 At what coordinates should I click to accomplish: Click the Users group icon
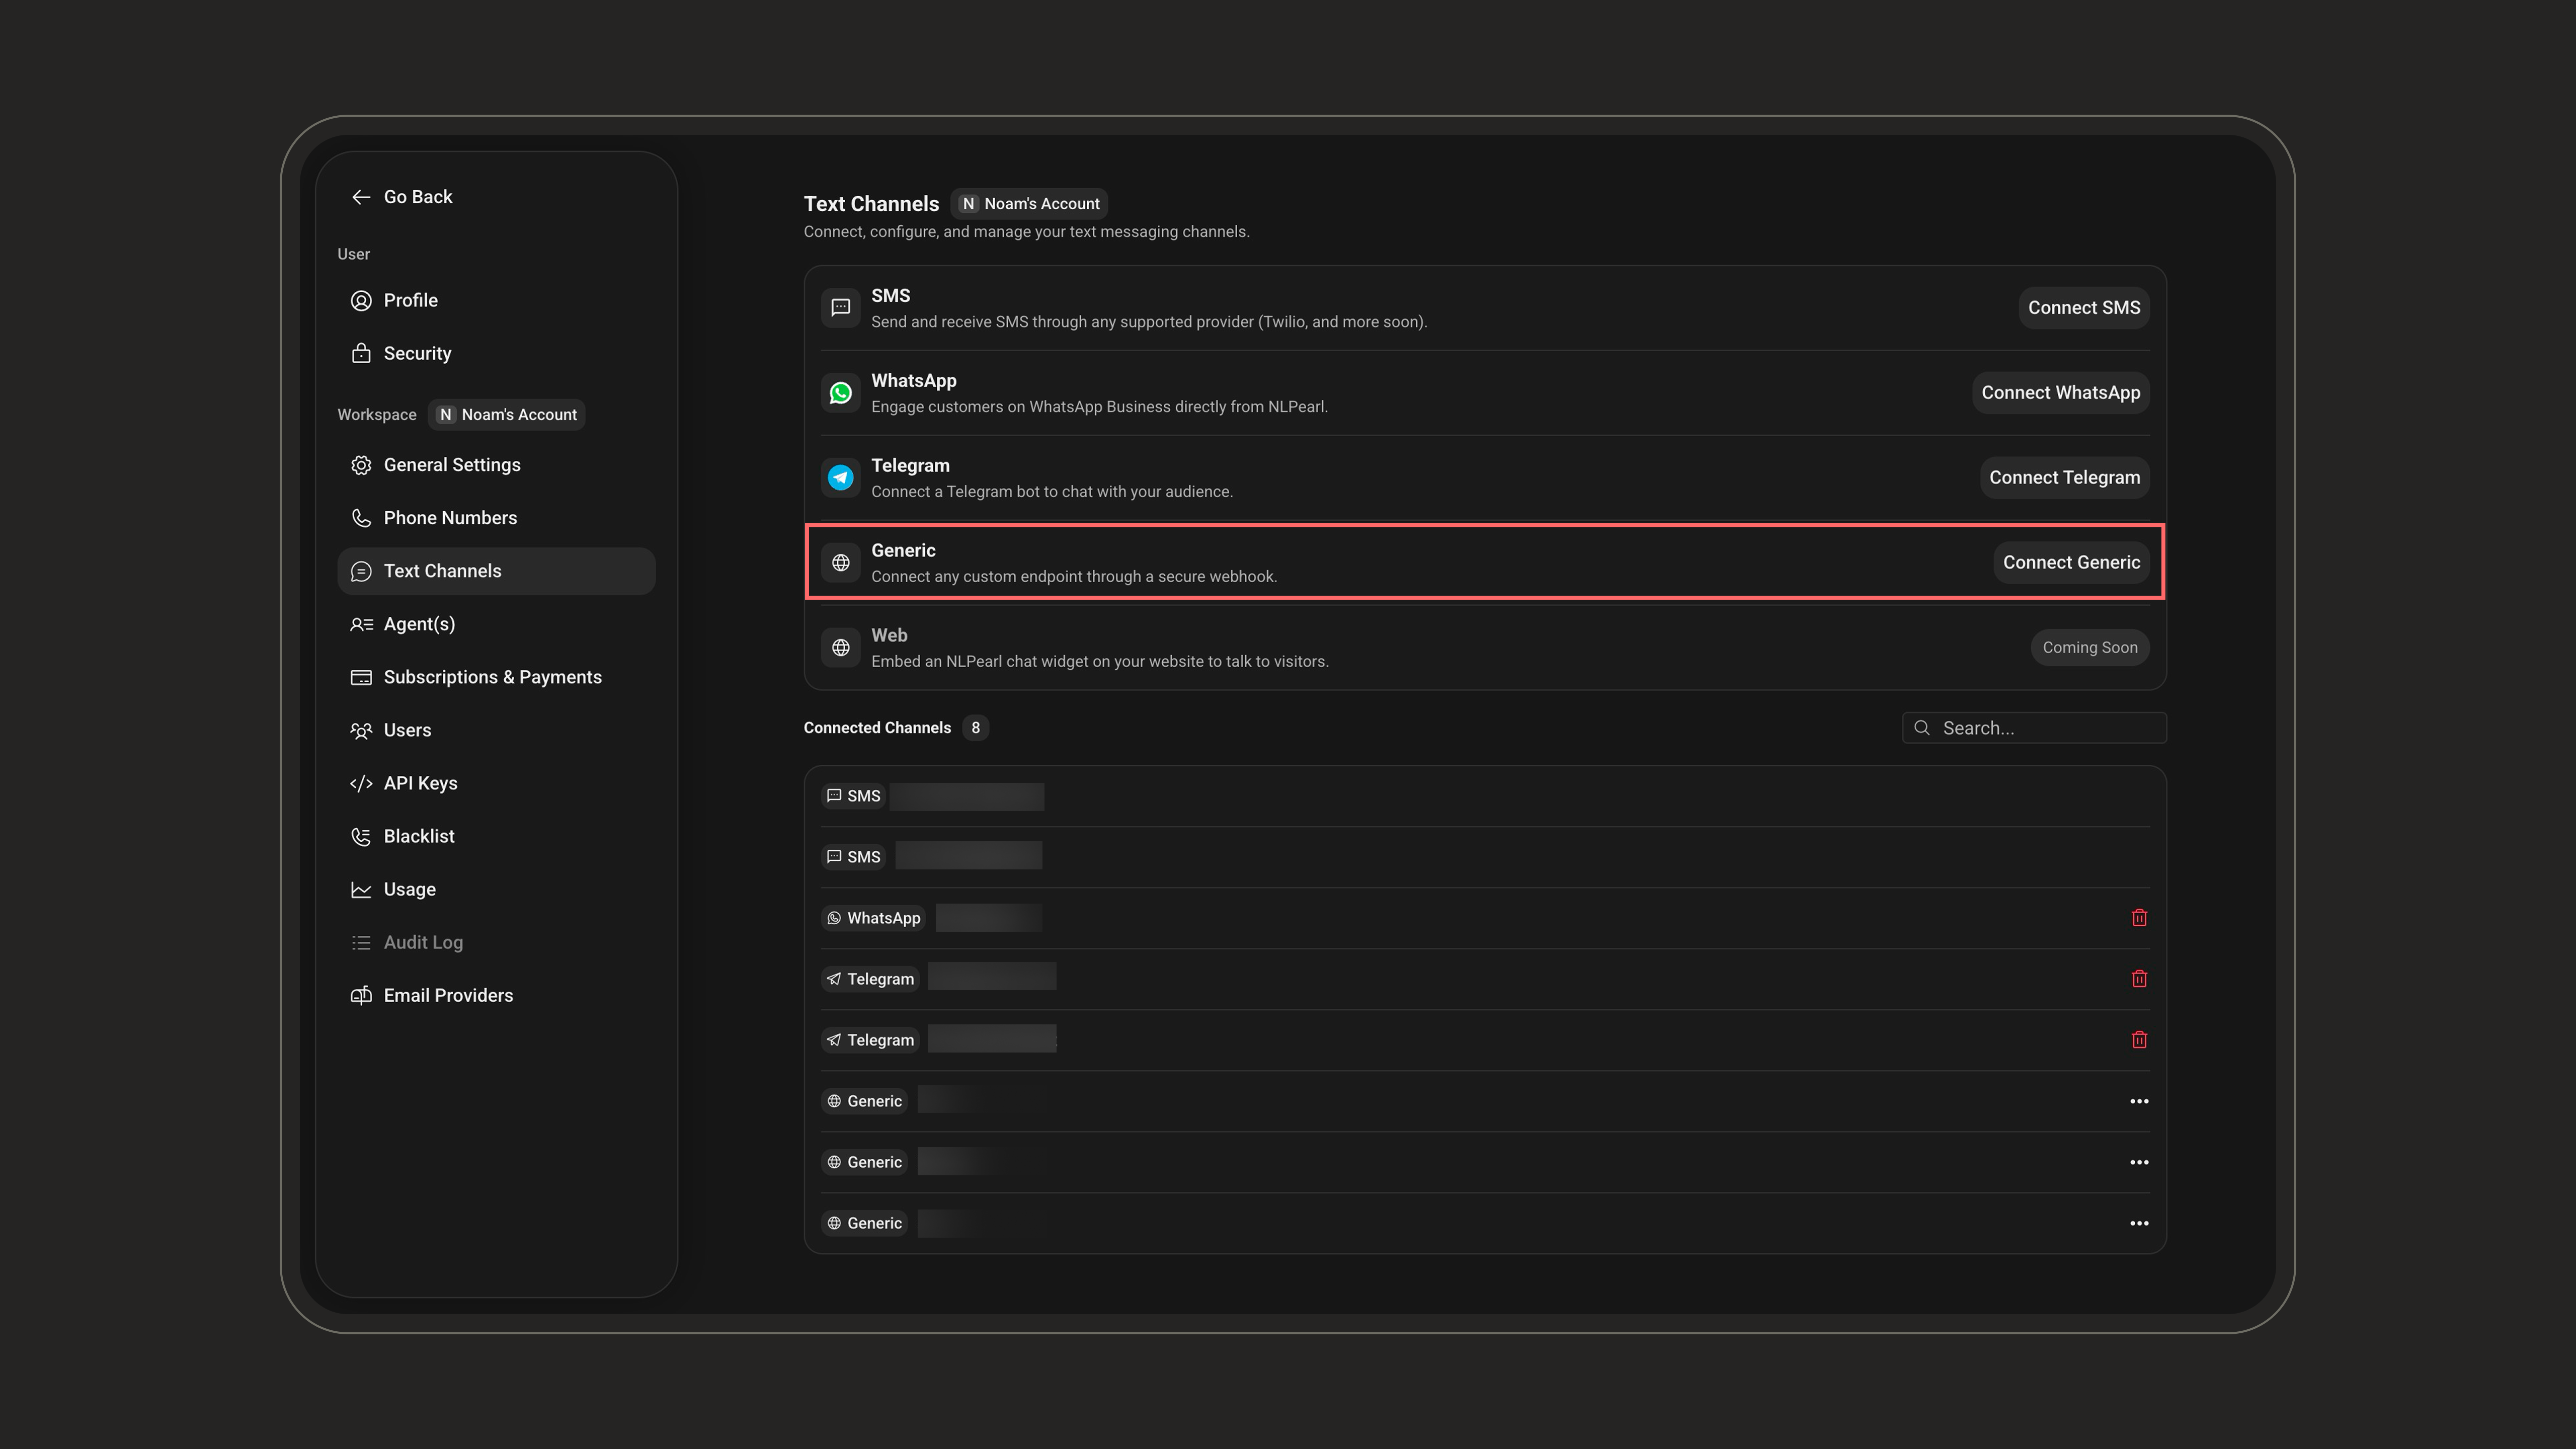[x=361, y=730]
